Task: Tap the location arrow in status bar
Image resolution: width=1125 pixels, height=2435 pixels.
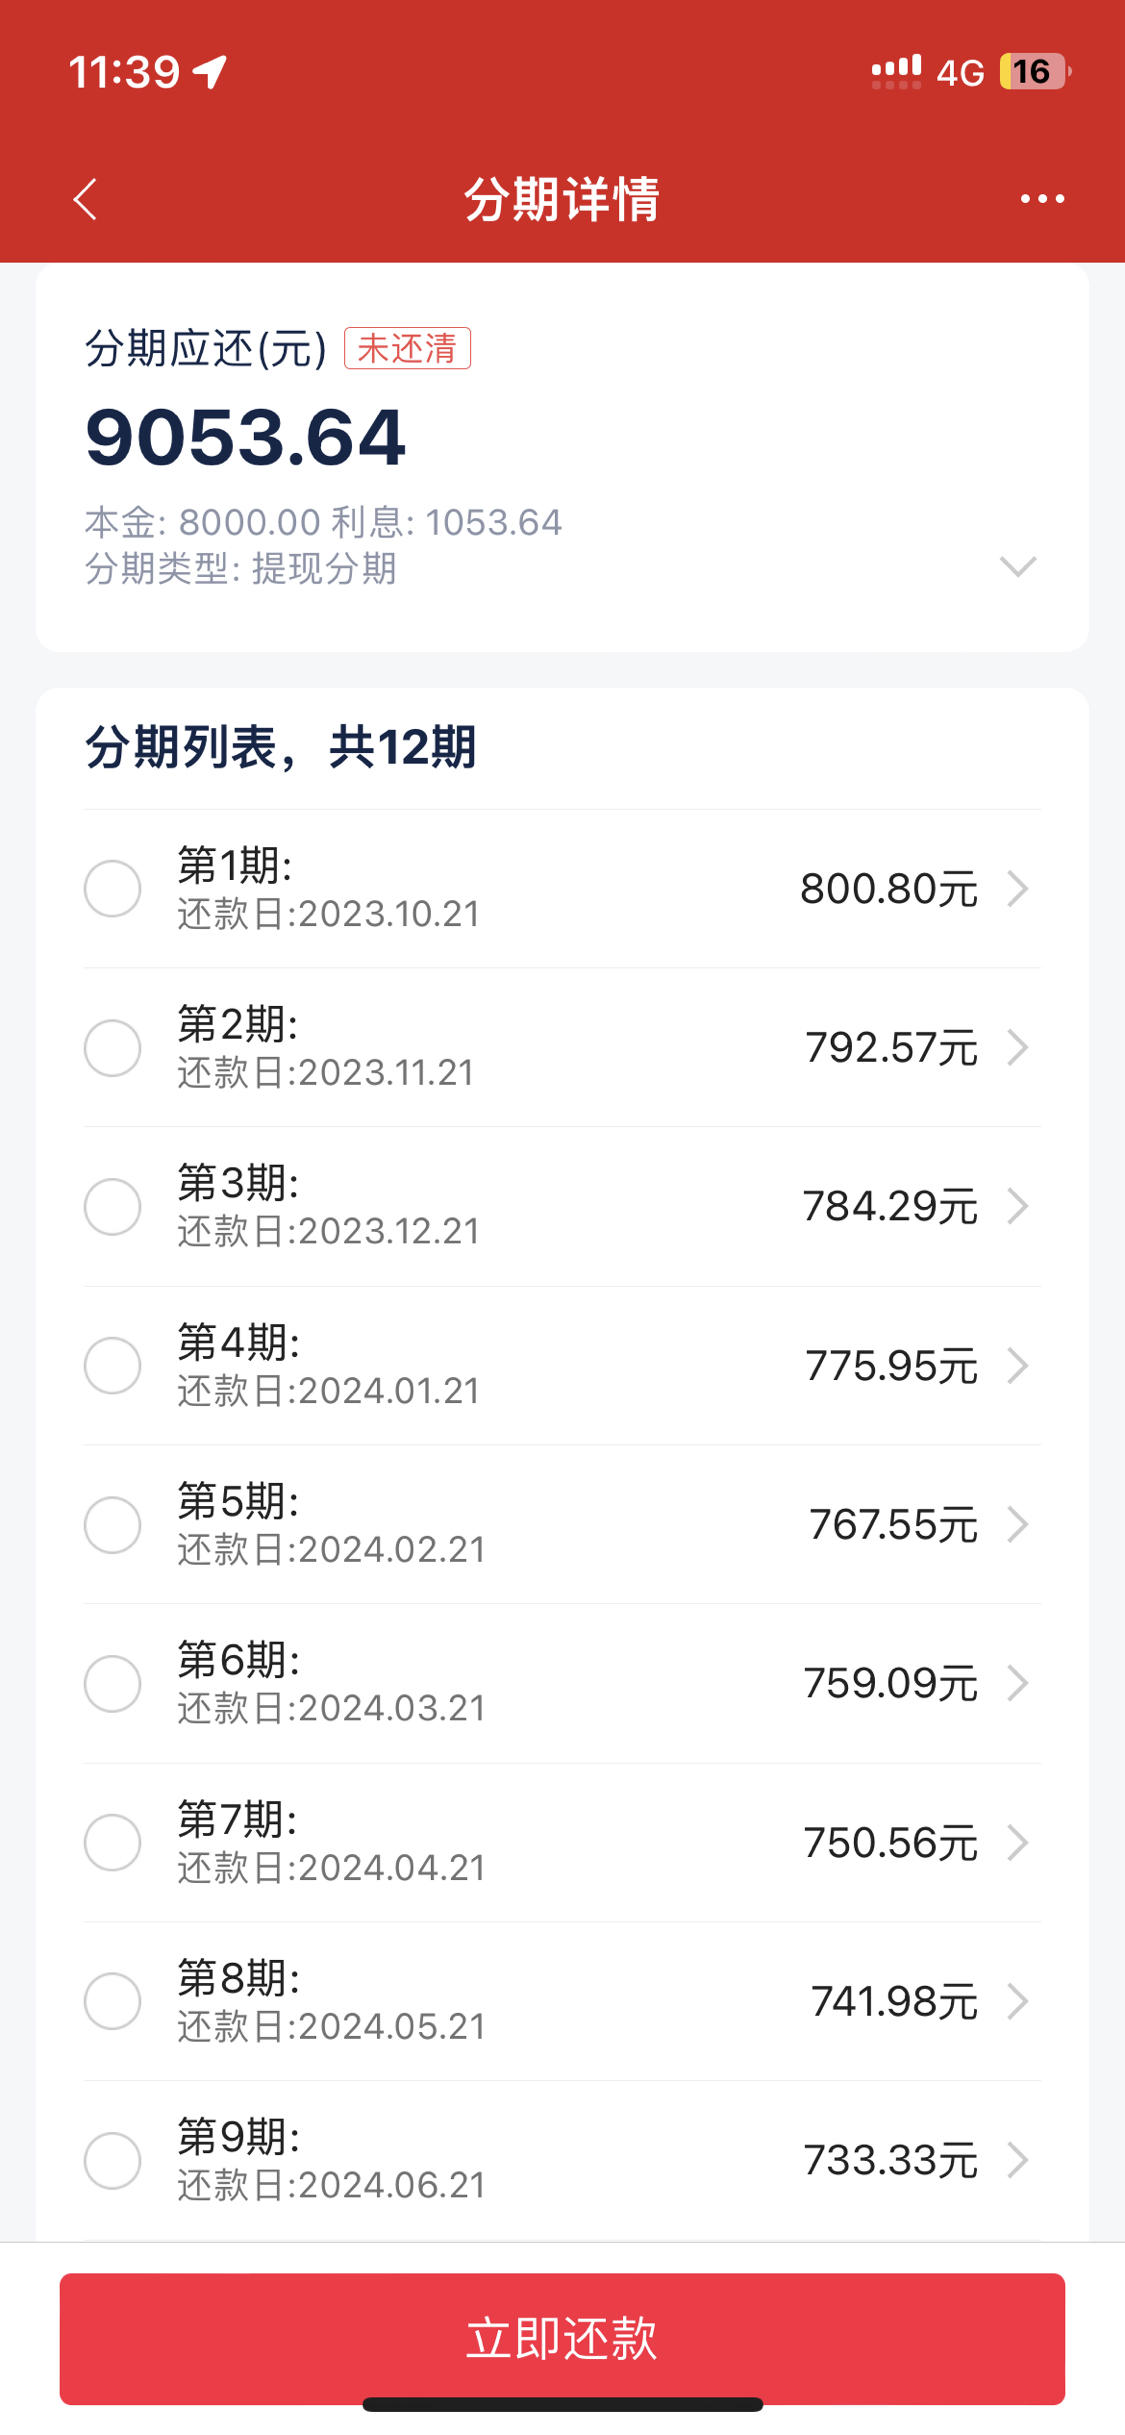Action: pos(210,72)
